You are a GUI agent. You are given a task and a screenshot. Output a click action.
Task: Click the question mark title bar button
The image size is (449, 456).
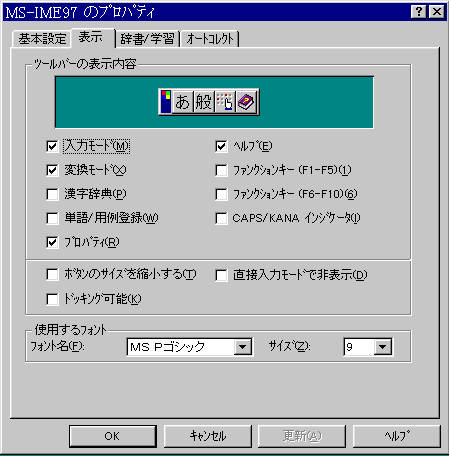tap(419, 12)
